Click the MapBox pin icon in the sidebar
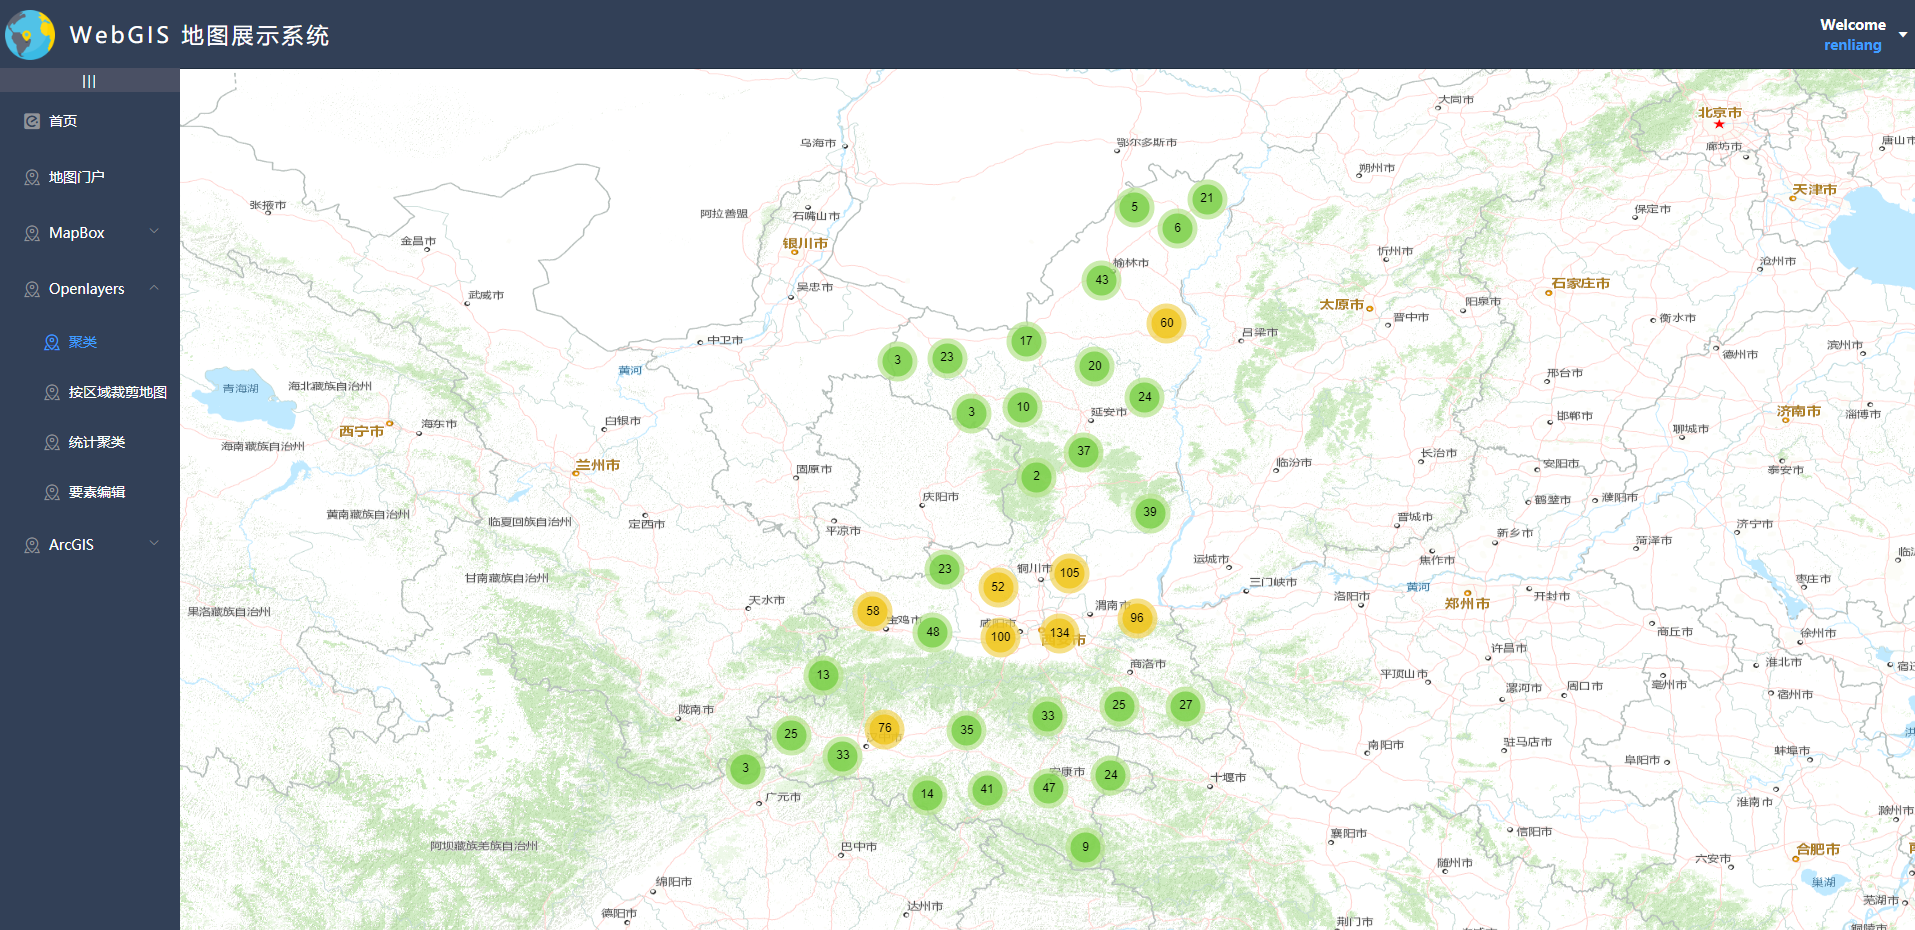The image size is (1915, 930). (32, 233)
